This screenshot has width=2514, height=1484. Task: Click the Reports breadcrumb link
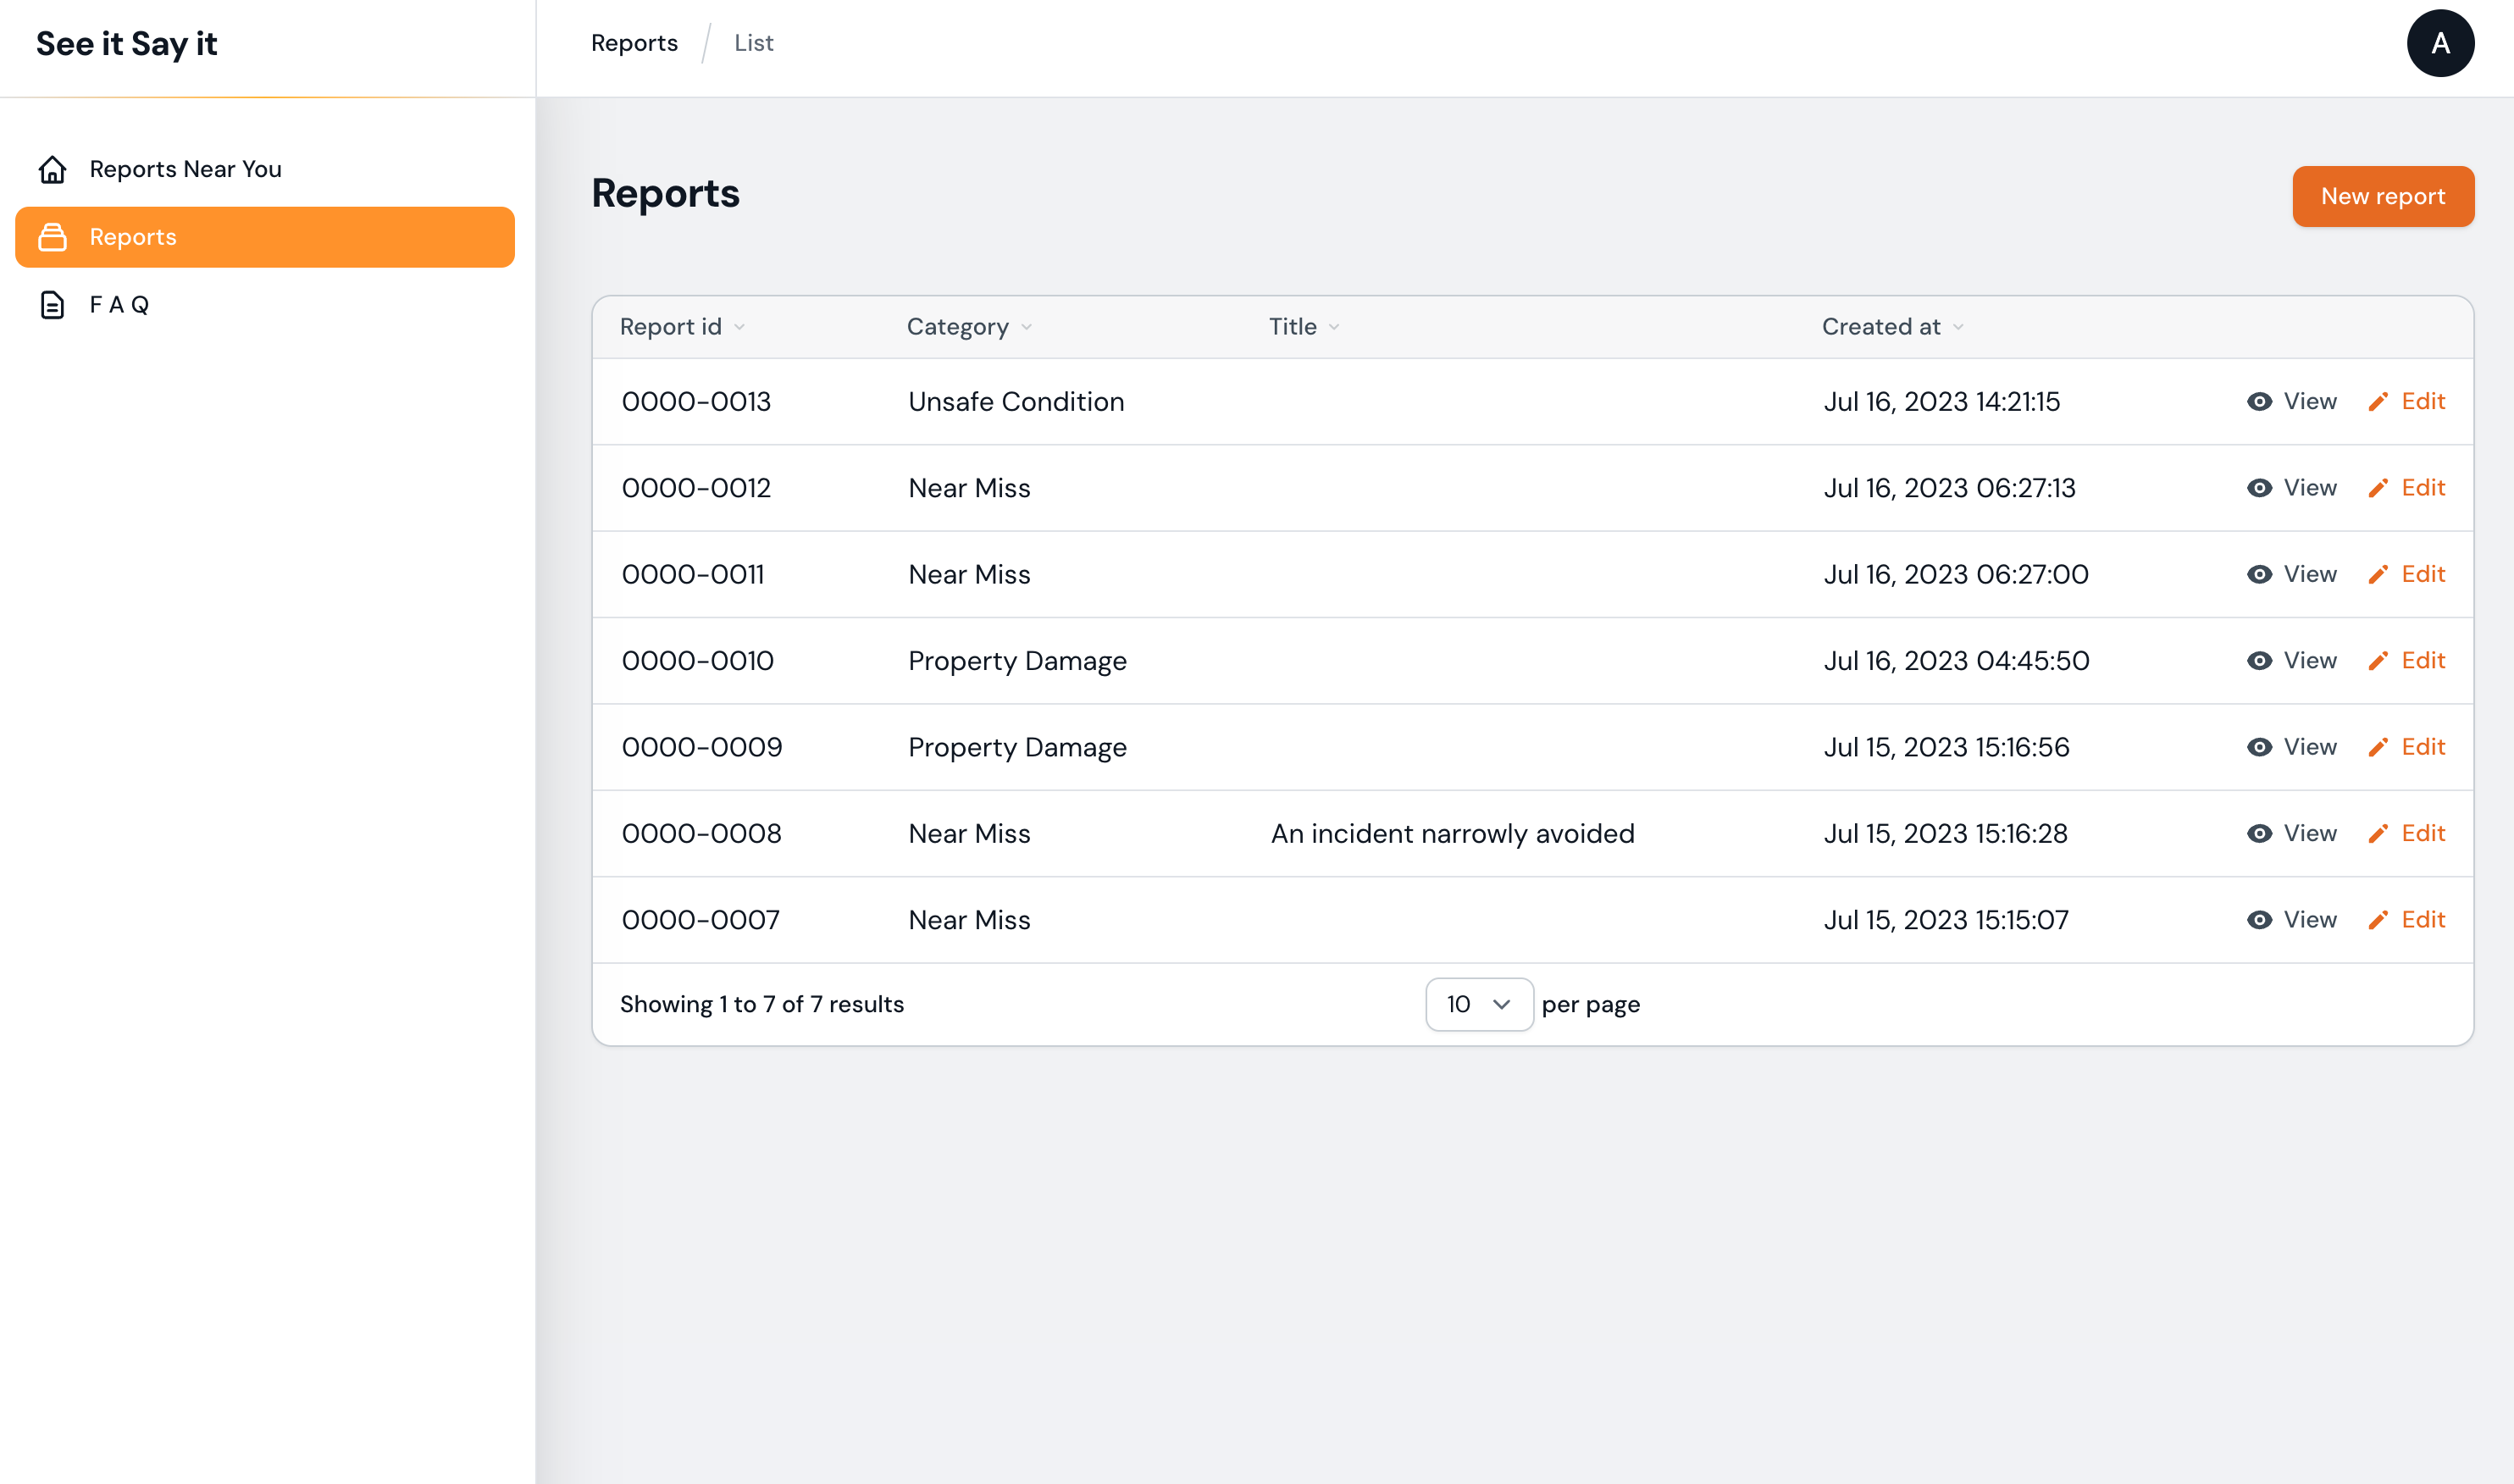click(x=634, y=43)
